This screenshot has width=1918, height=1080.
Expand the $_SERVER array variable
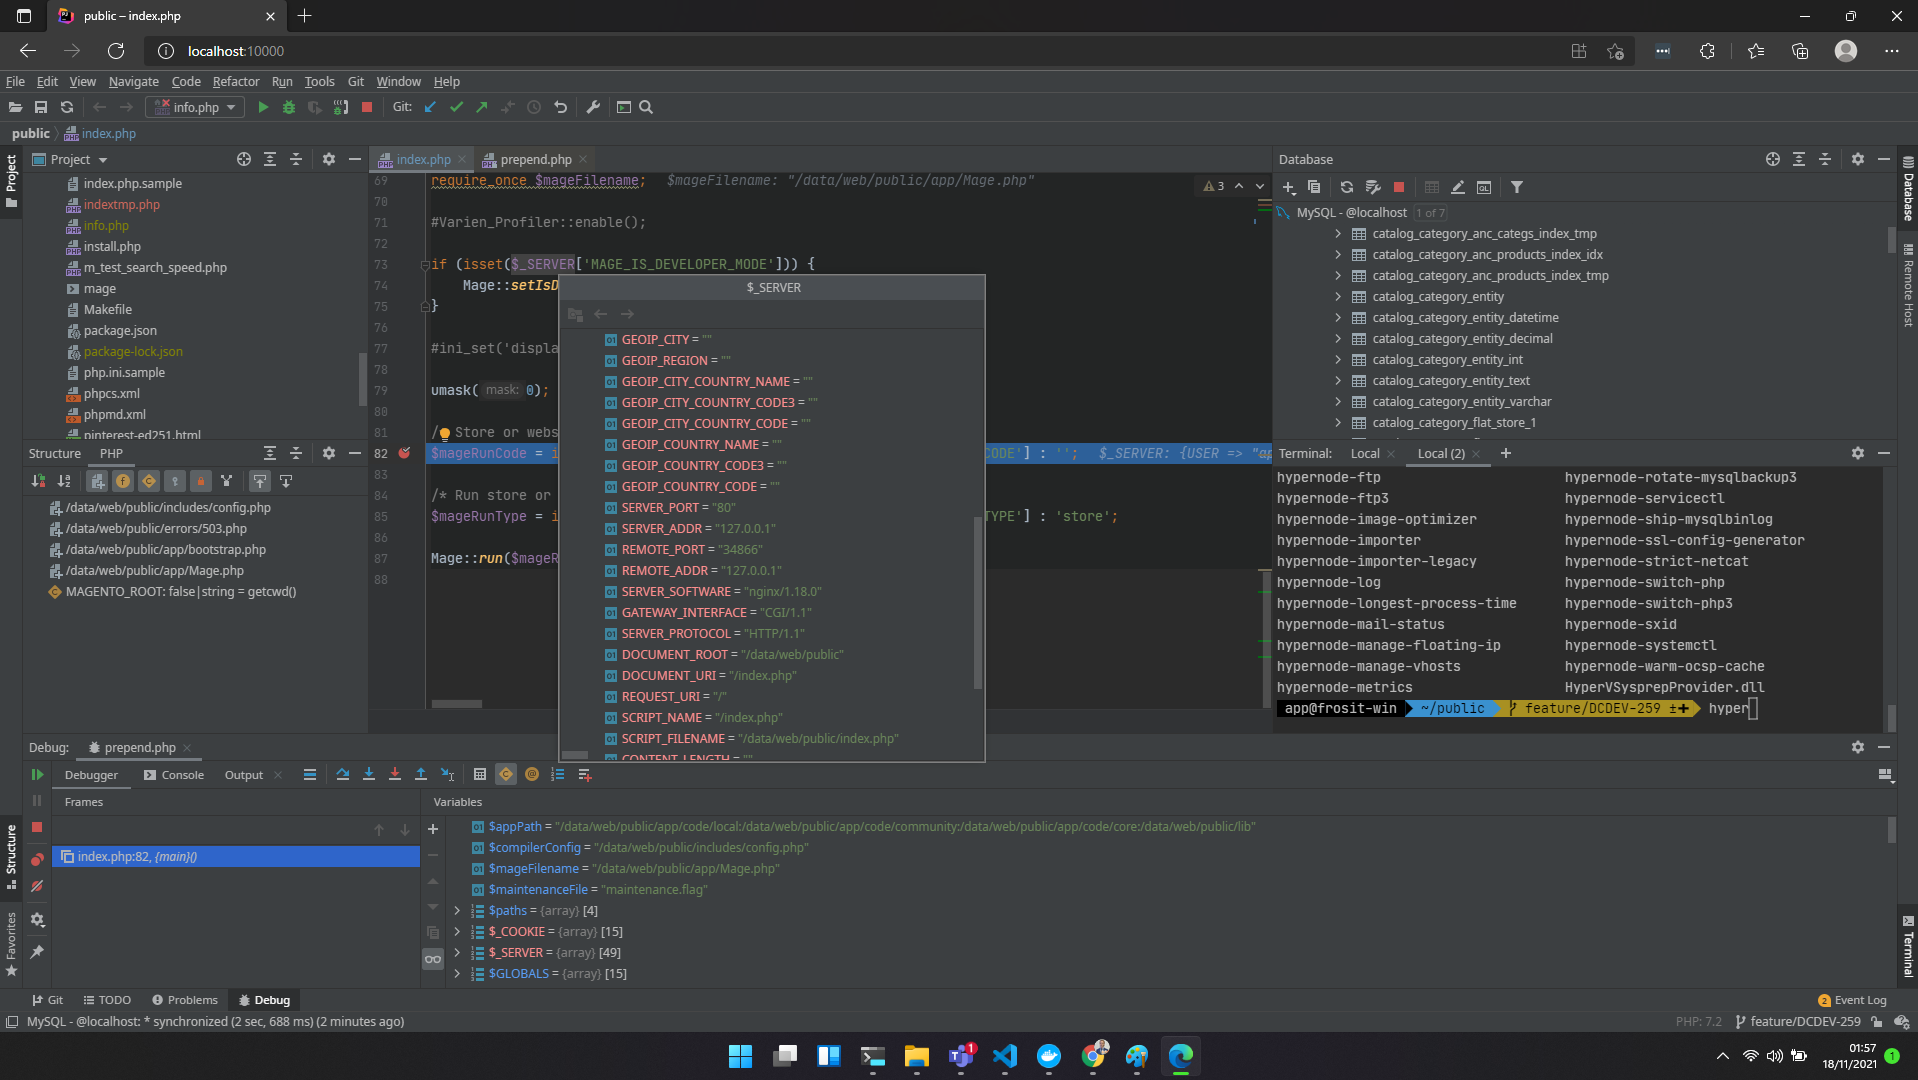(x=457, y=952)
